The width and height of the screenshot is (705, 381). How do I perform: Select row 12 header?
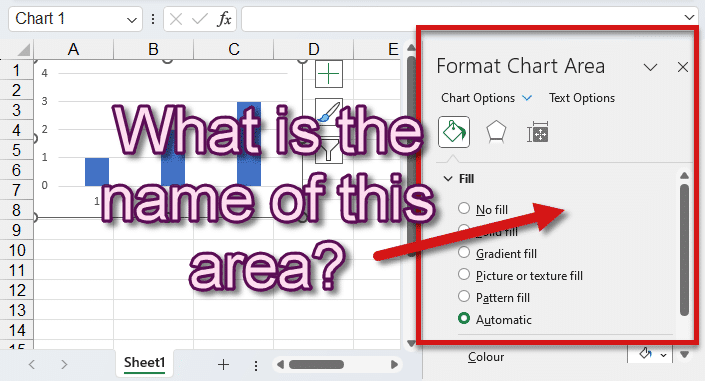17,290
